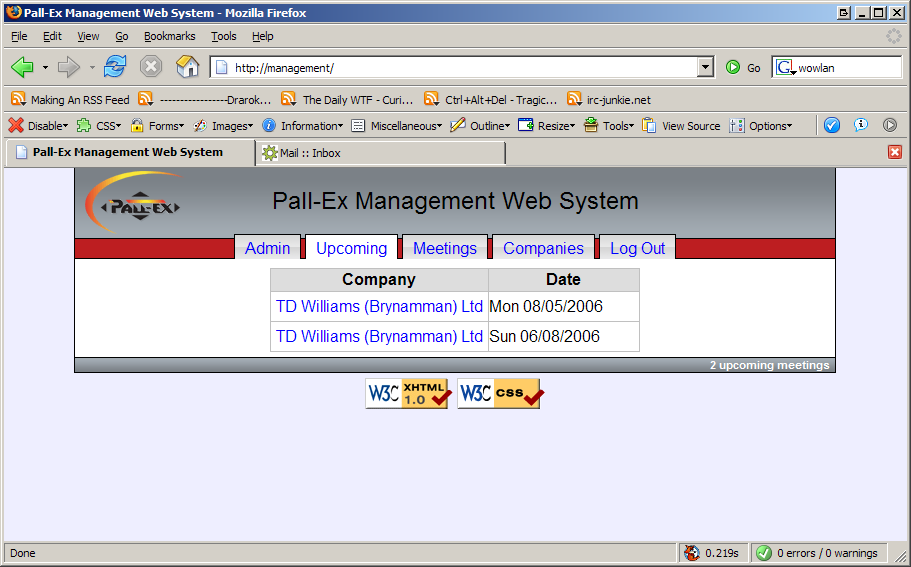Viewport: 911px width, 567px height.
Task: Click the Company column header
Action: 379,279
